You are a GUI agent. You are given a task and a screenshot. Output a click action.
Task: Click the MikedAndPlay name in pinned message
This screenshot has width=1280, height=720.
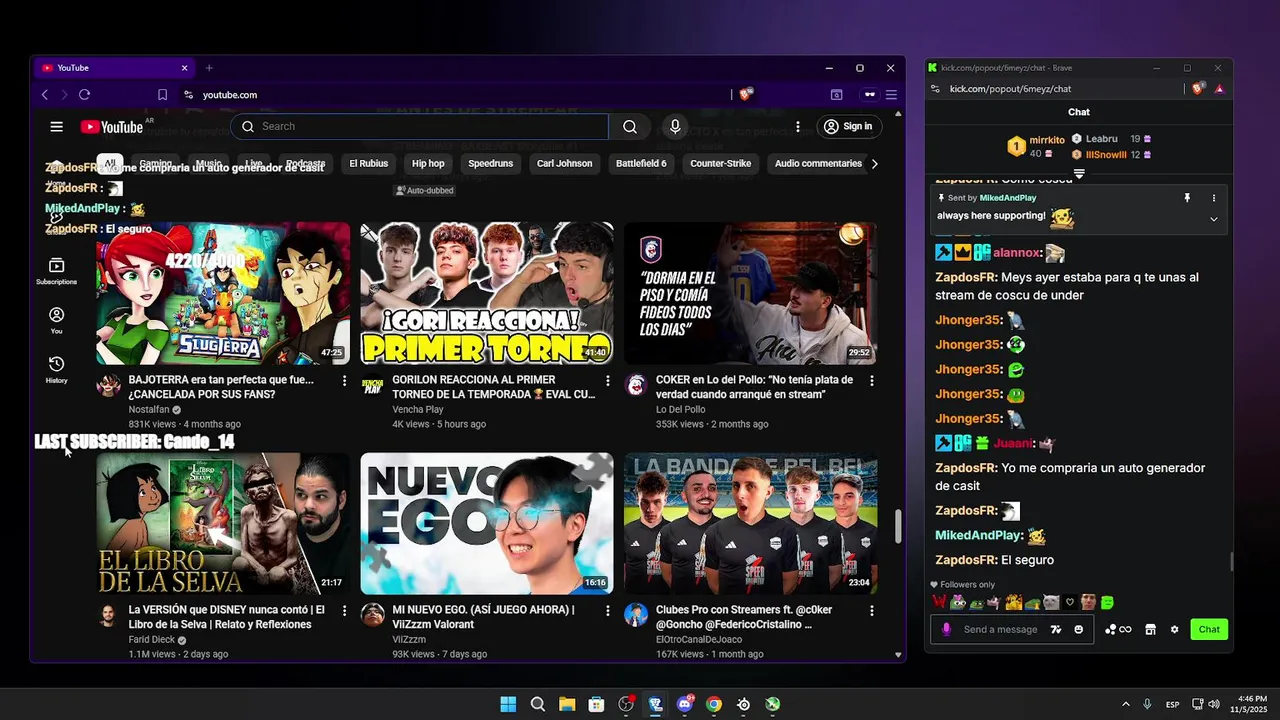1008,198
